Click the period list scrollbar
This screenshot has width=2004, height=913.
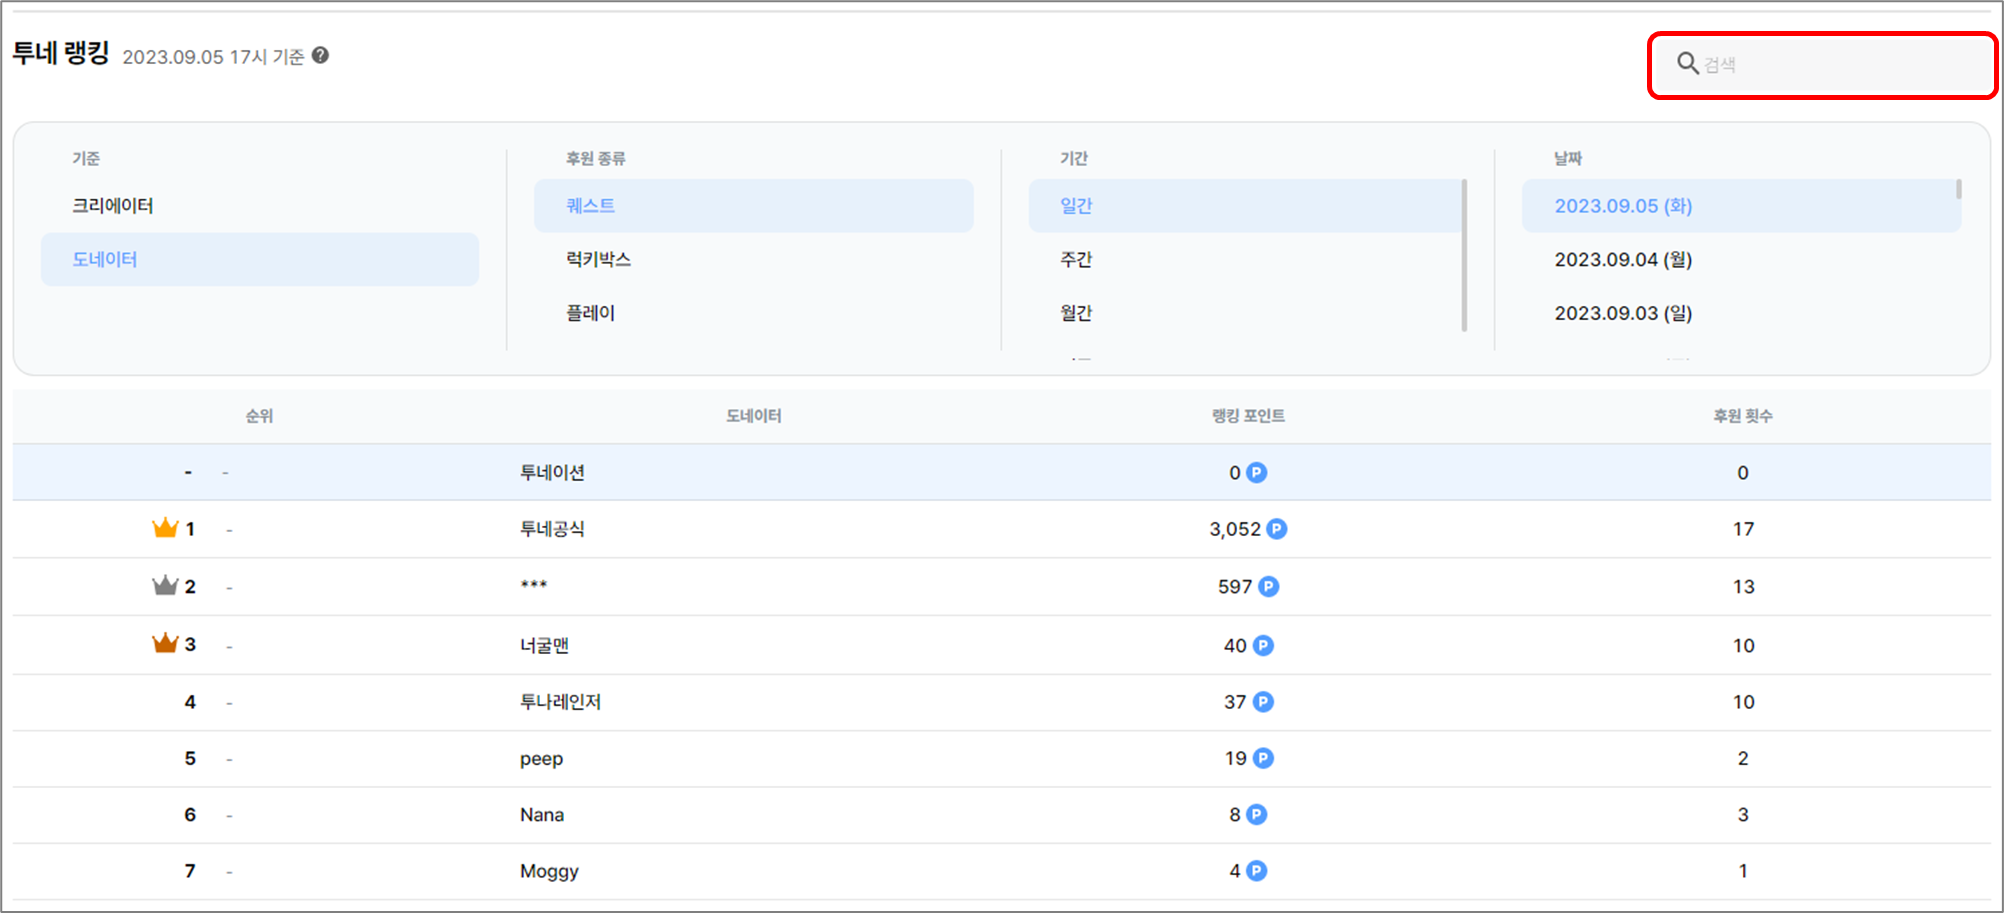[1464, 255]
